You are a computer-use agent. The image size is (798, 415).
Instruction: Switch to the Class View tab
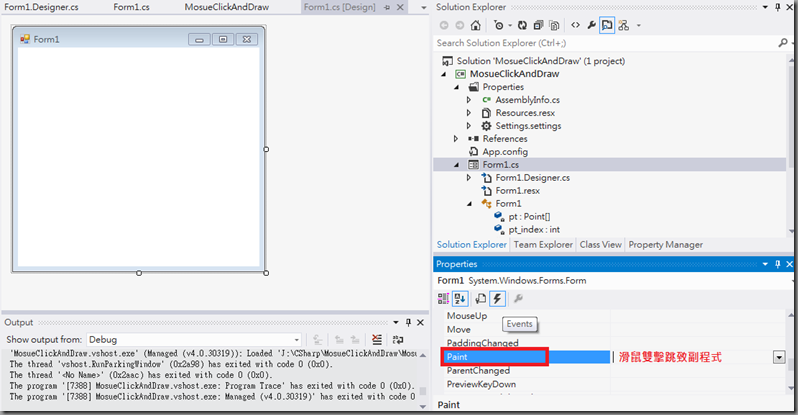pyautogui.click(x=601, y=245)
